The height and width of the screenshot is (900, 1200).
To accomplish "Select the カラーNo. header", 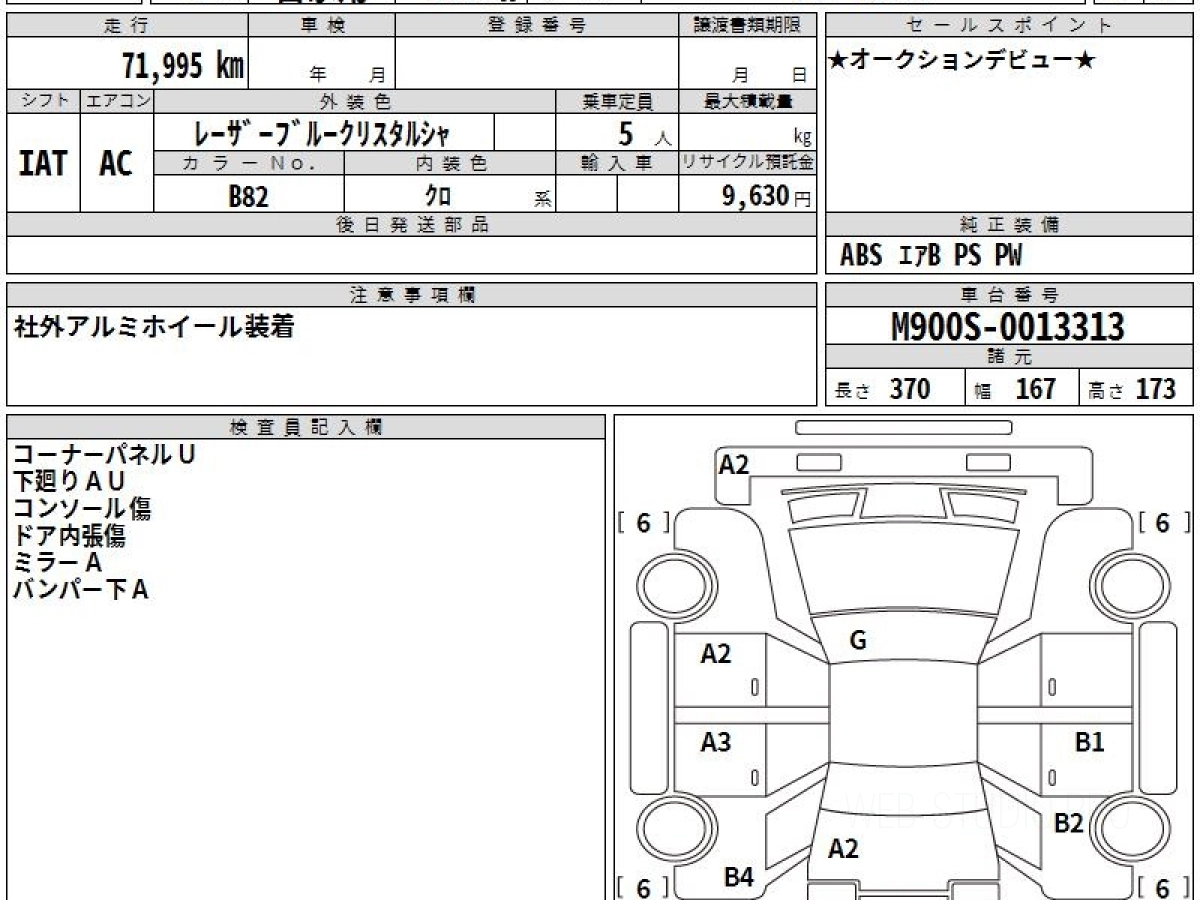I will pos(249,163).
